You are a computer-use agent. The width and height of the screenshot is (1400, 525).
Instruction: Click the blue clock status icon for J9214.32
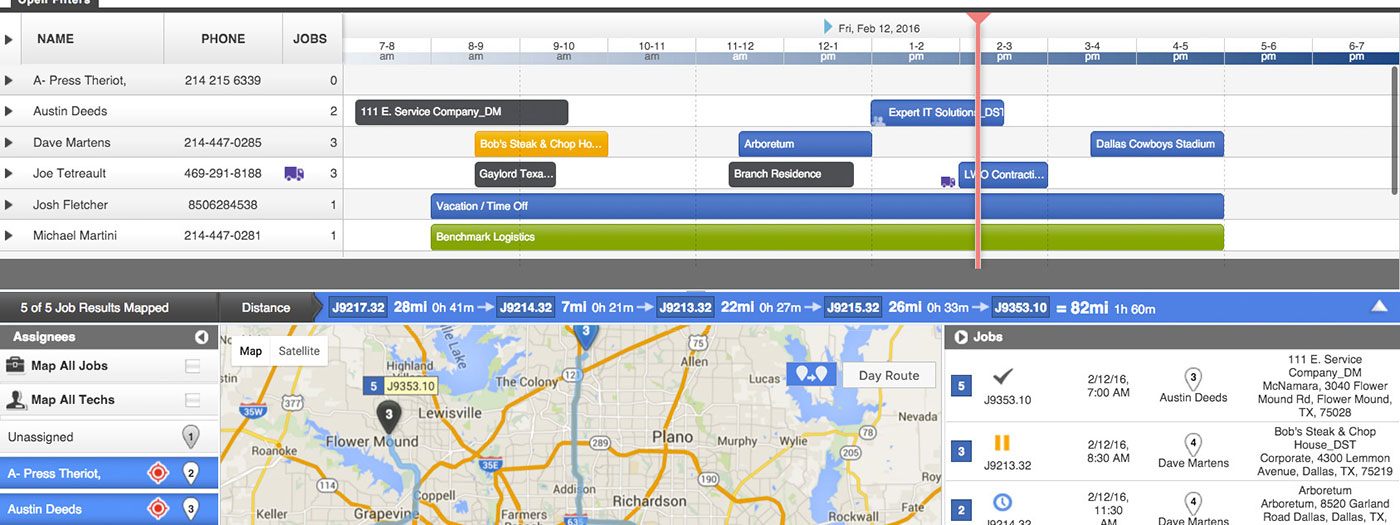tap(1002, 502)
